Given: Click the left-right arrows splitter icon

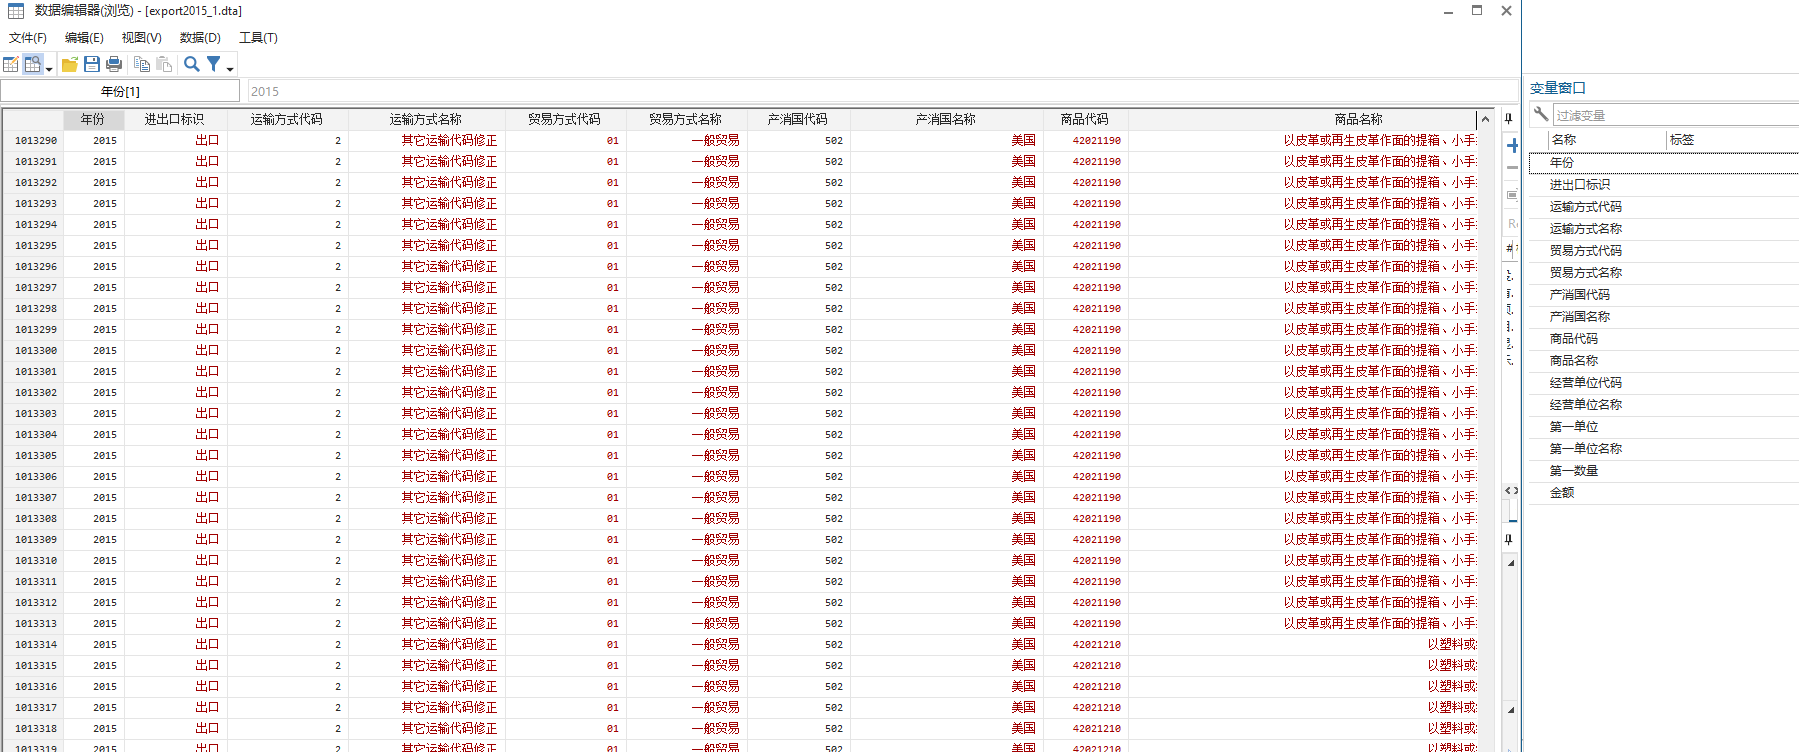Looking at the screenshot, I should tap(1511, 491).
